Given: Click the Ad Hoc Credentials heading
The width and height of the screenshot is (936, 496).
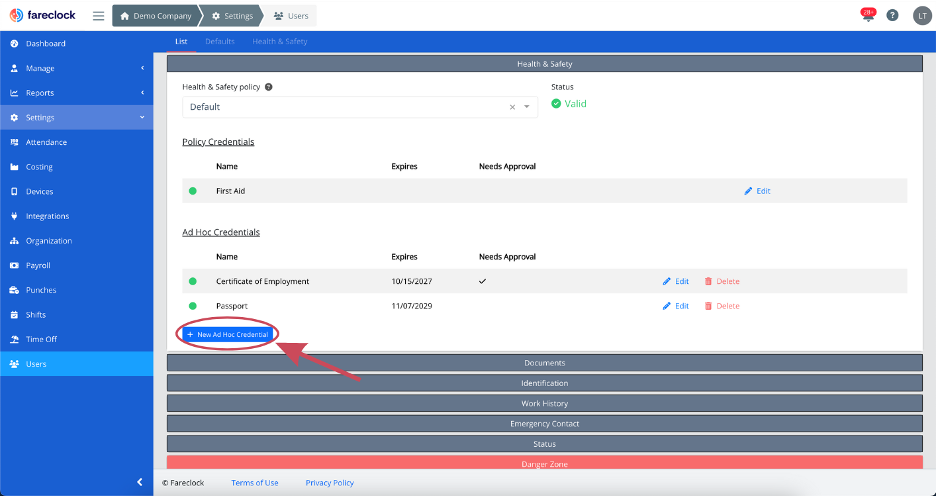Looking at the screenshot, I should [x=221, y=232].
